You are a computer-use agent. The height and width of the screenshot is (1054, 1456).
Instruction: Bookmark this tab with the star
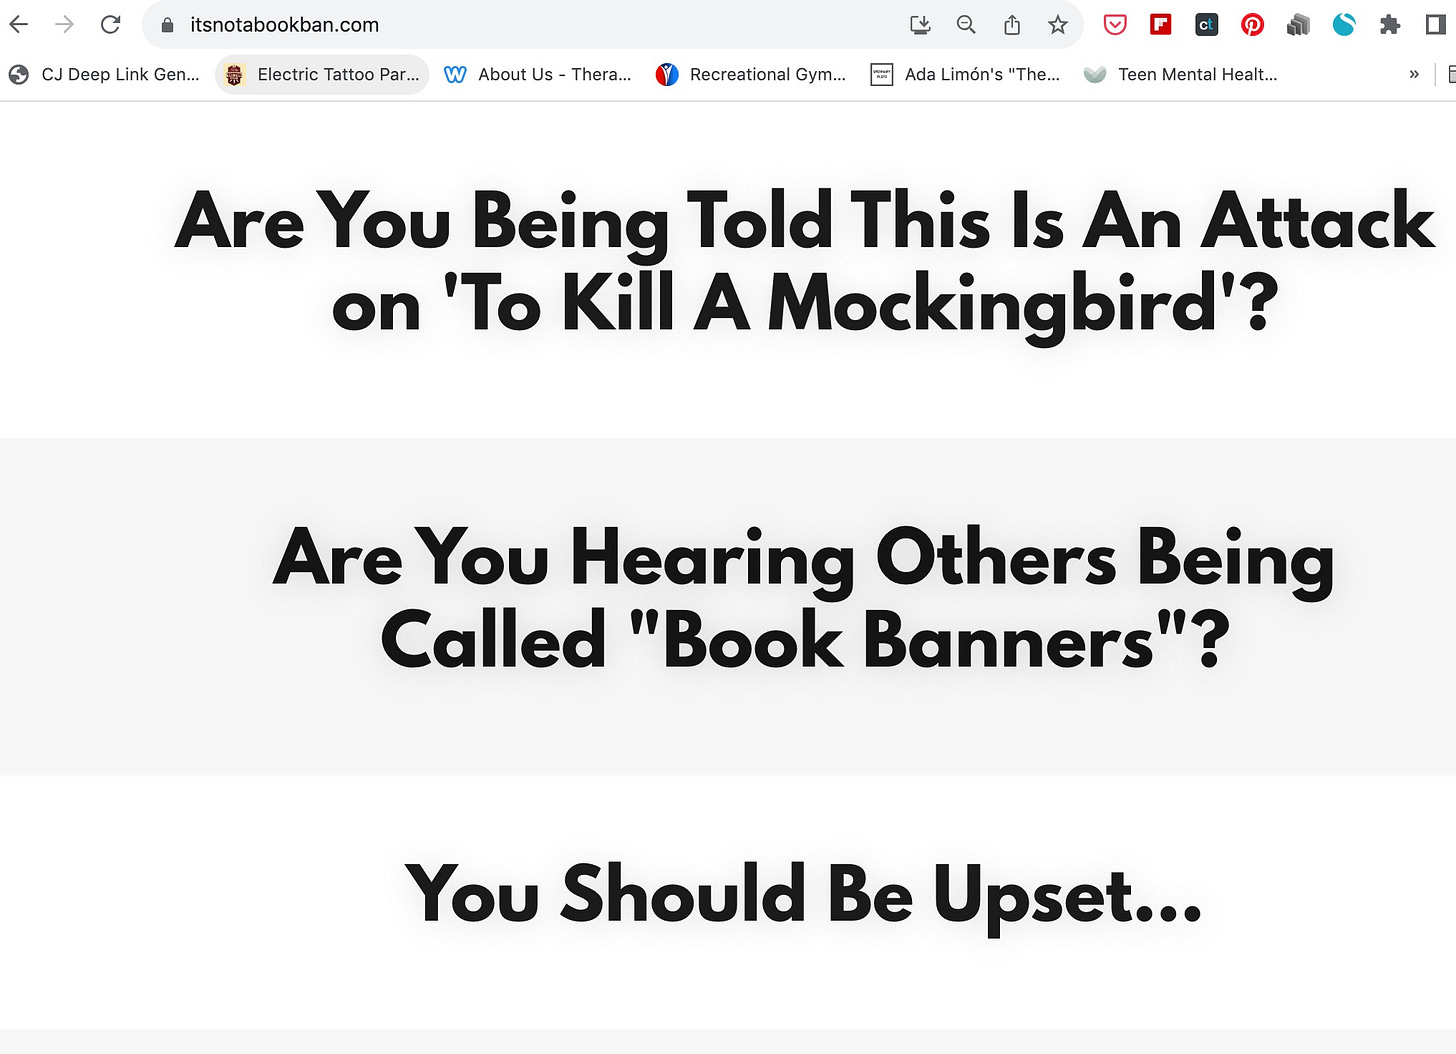[1058, 25]
